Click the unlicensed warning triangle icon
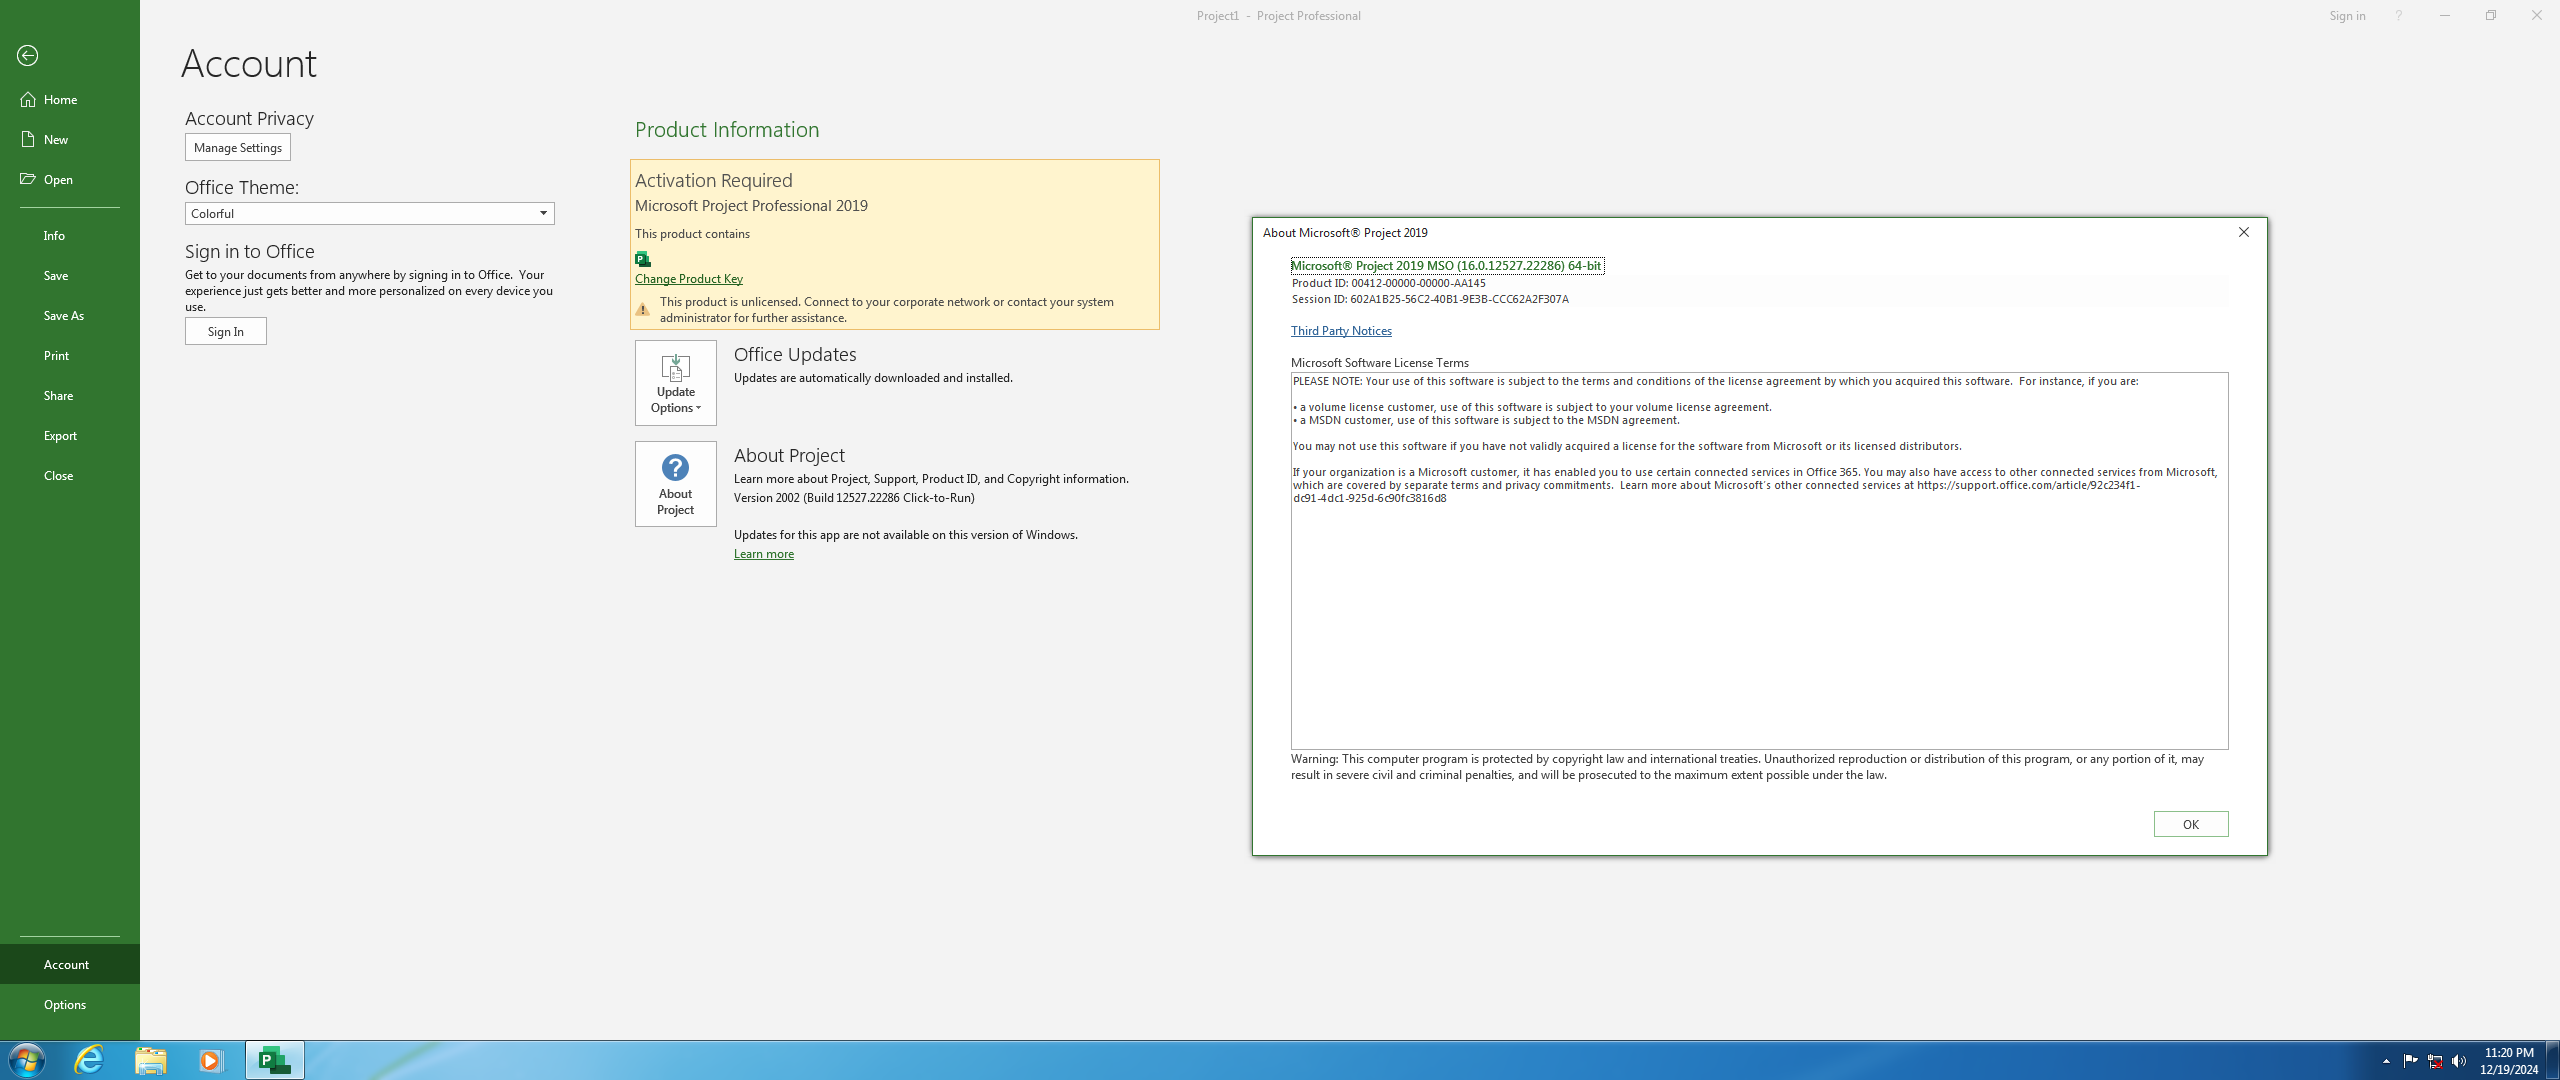The width and height of the screenshot is (2560, 1080). 643,309
